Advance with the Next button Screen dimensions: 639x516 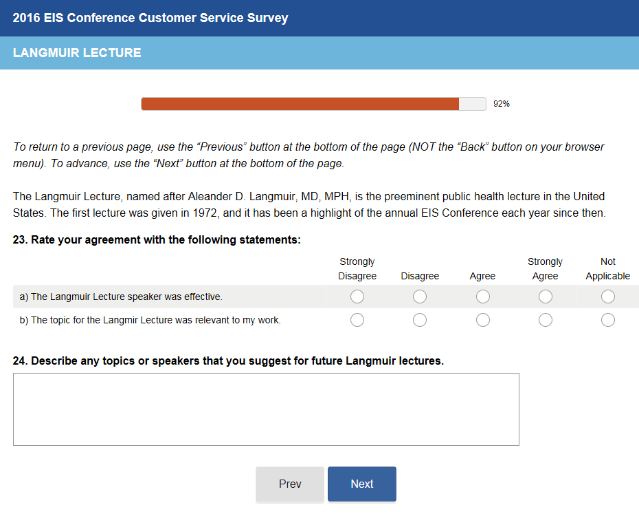(362, 484)
